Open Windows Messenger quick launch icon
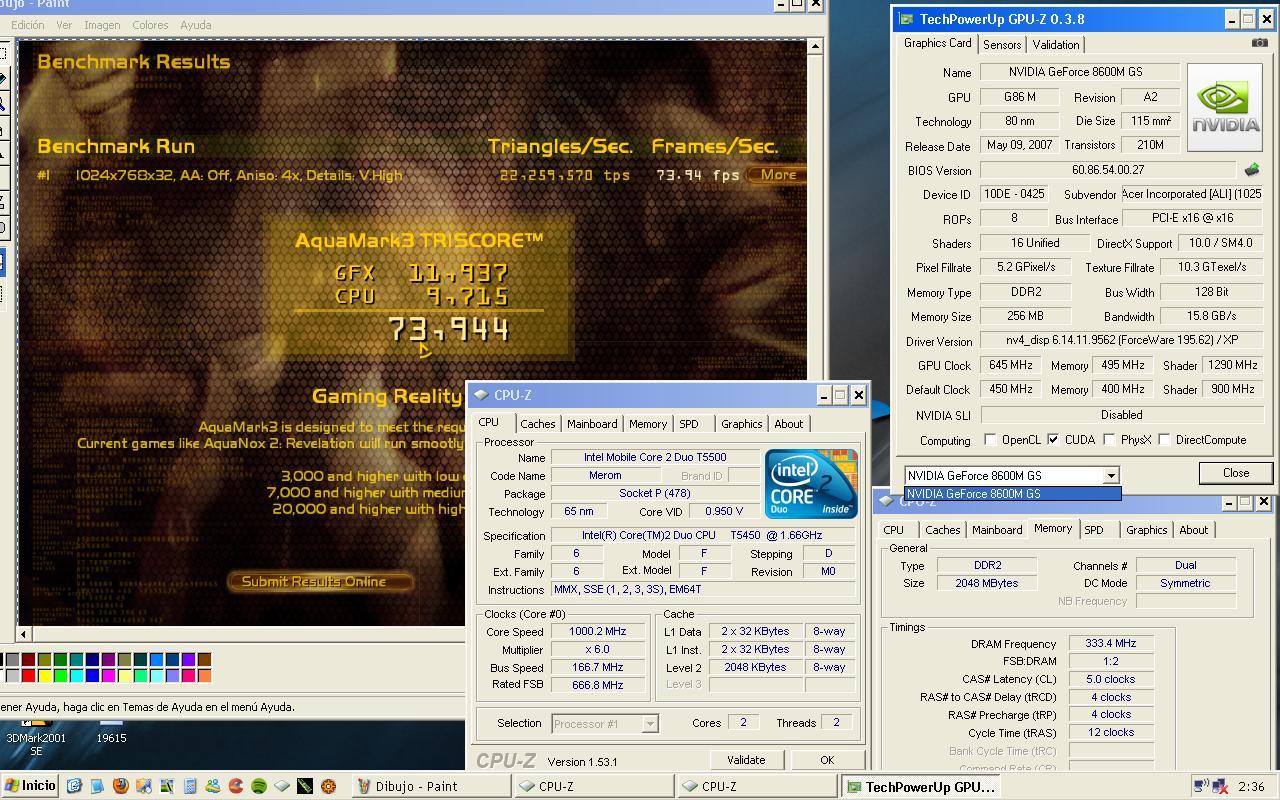This screenshot has width=1280, height=800. click(x=212, y=786)
